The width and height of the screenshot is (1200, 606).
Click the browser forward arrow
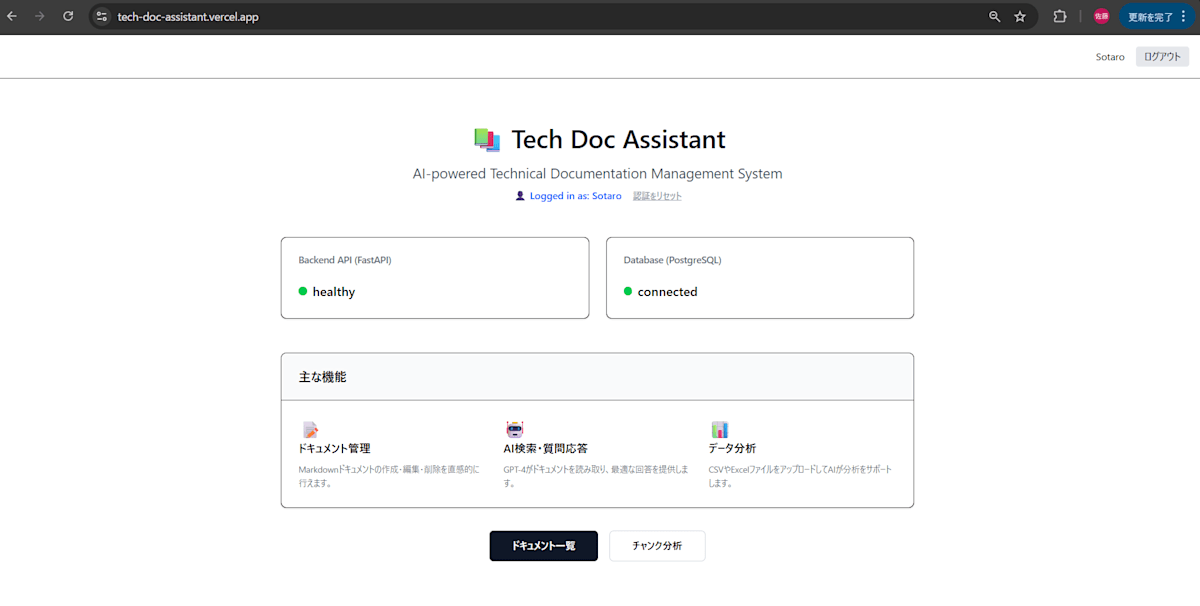tap(40, 16)
